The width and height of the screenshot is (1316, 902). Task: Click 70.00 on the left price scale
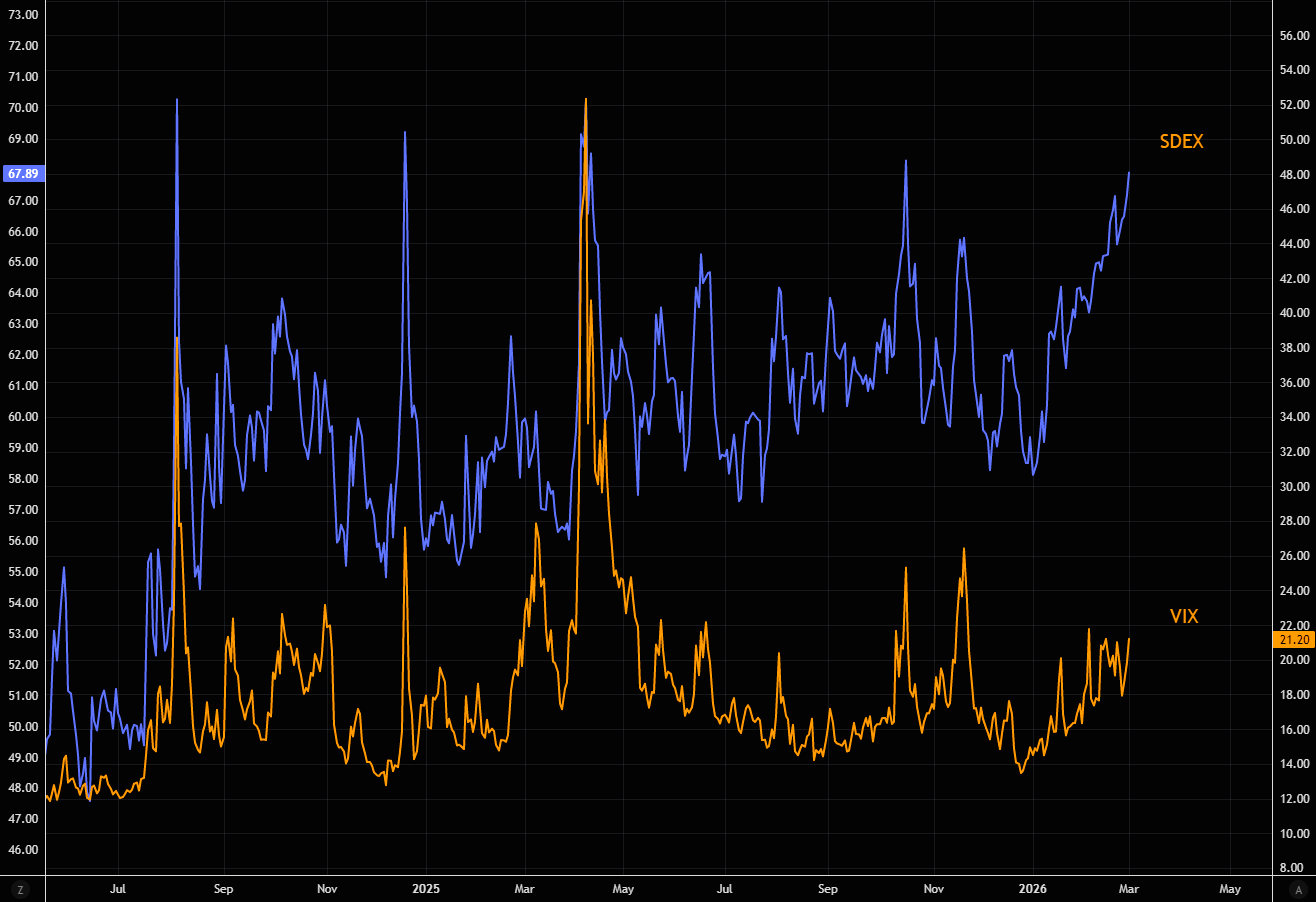(22, 107)
